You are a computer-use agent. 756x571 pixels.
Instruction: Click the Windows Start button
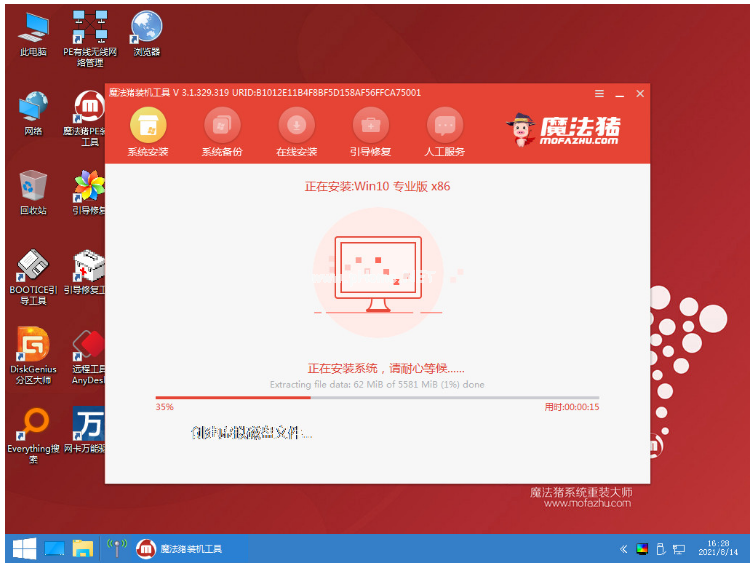[24, 549]
